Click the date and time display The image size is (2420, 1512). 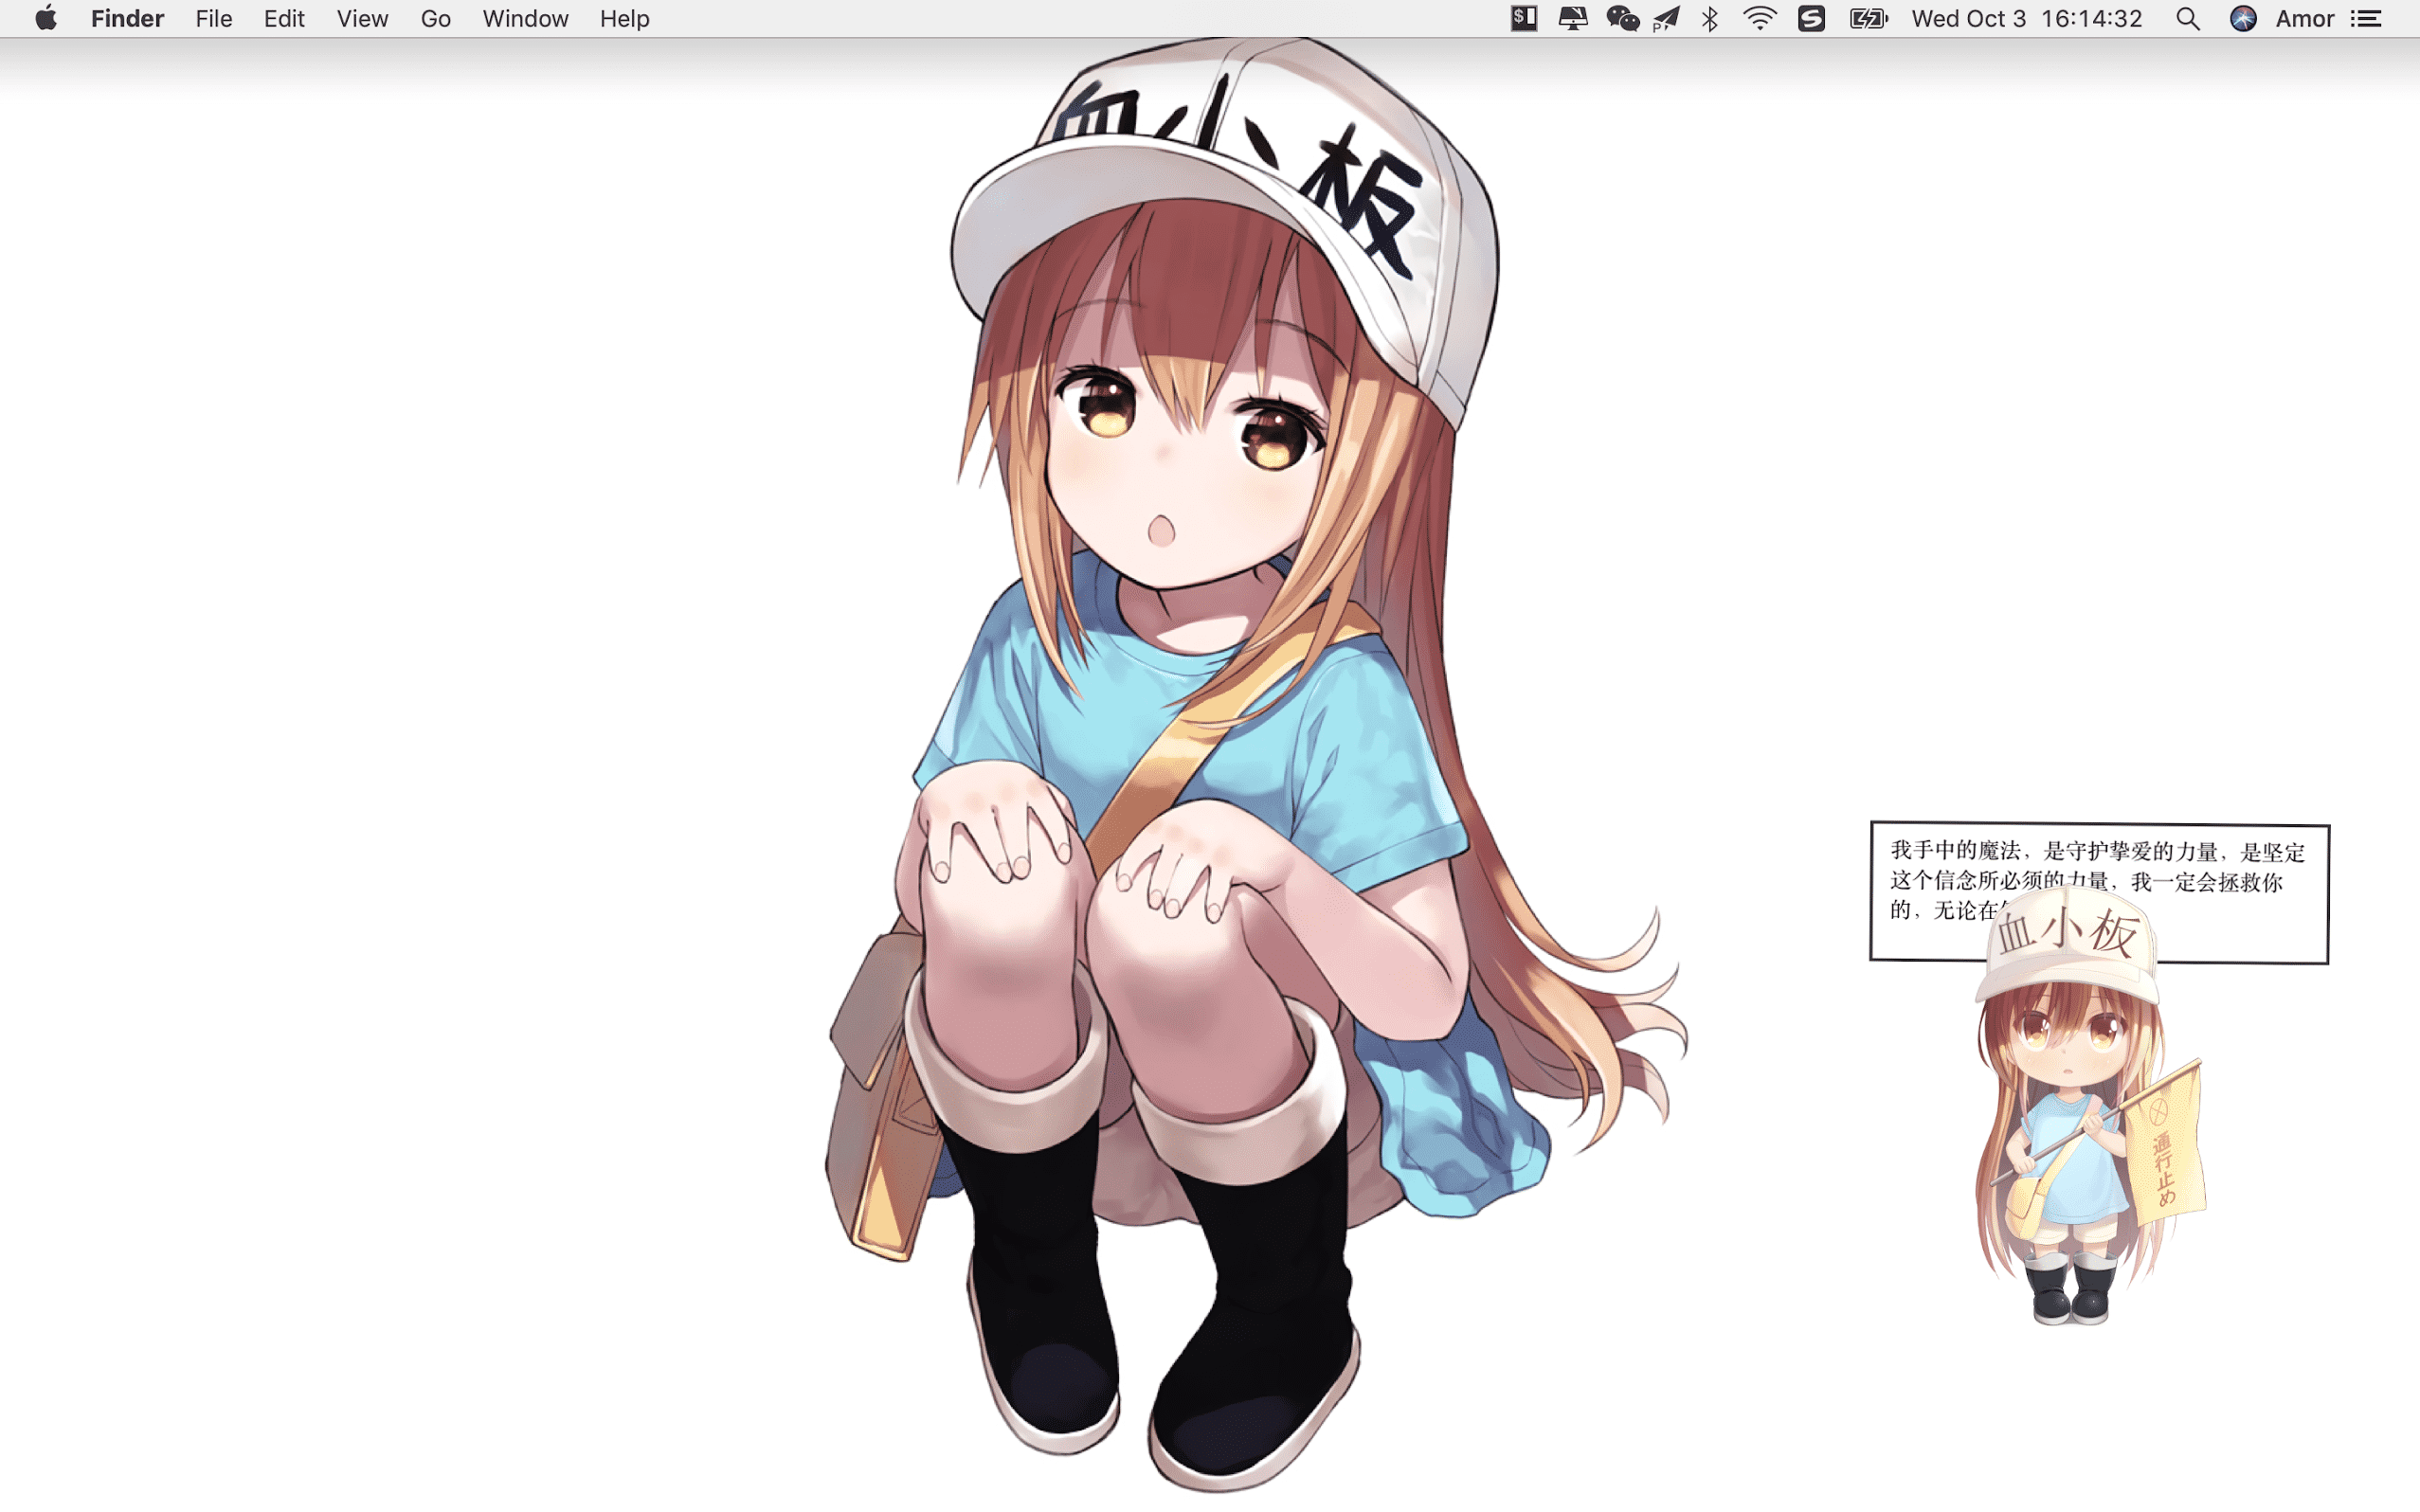2027,18
